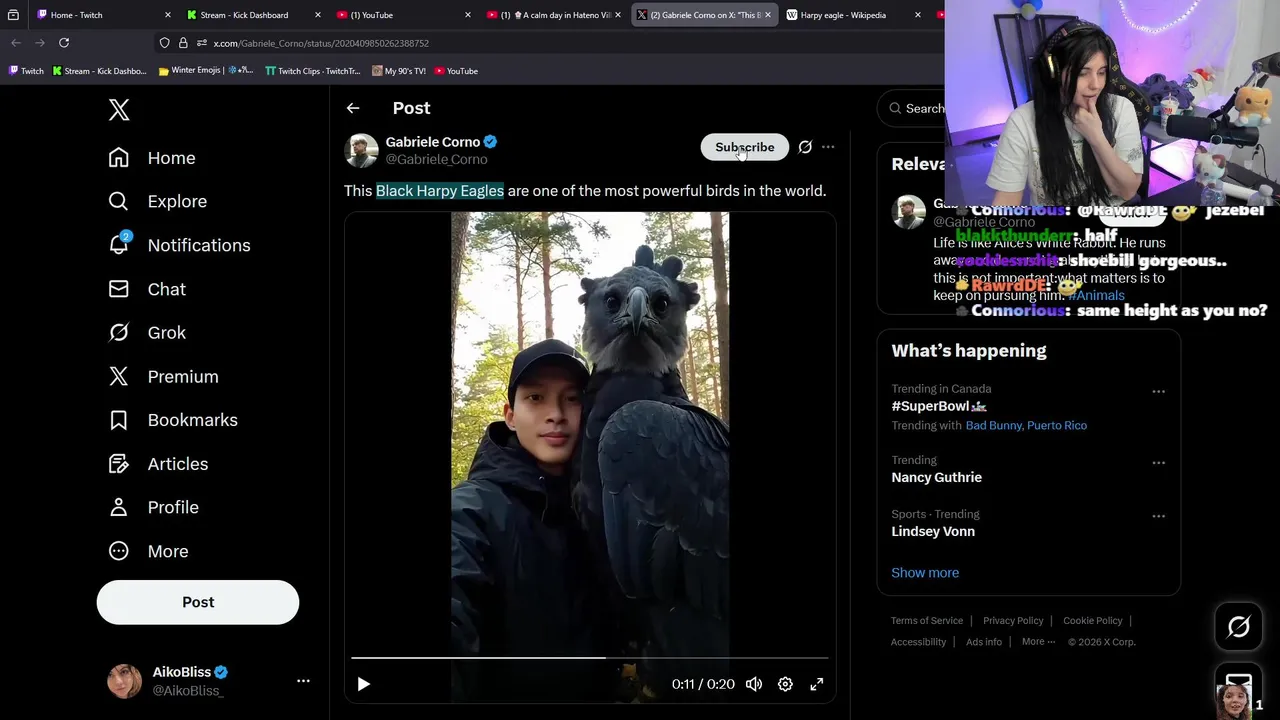
Task: Open options for the Nancy Guthrie trend
Action: (x=1158, y=462)
